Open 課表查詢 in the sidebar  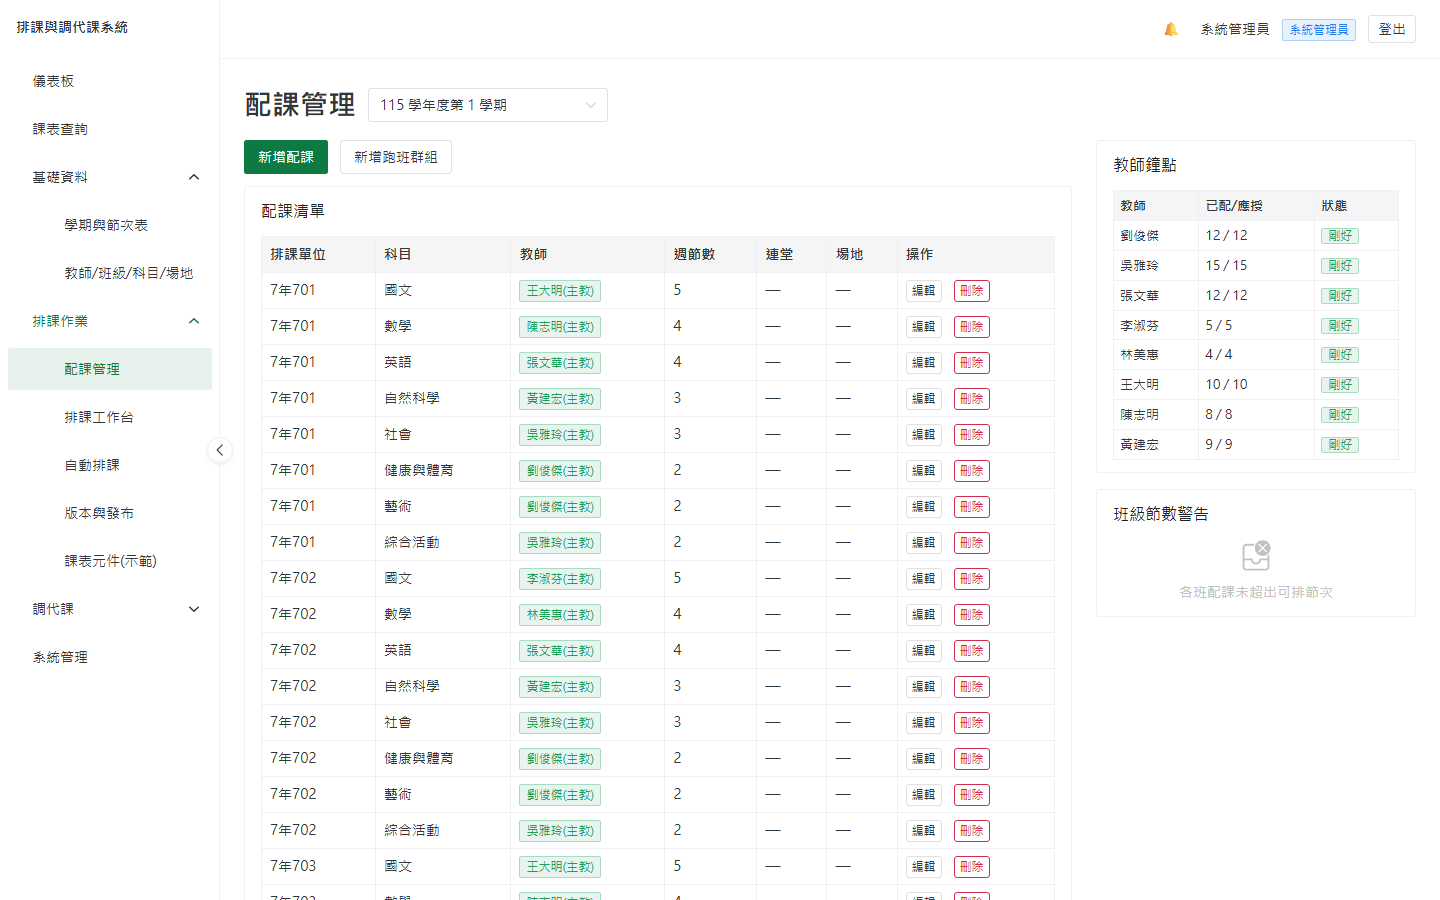click(110, 129)
